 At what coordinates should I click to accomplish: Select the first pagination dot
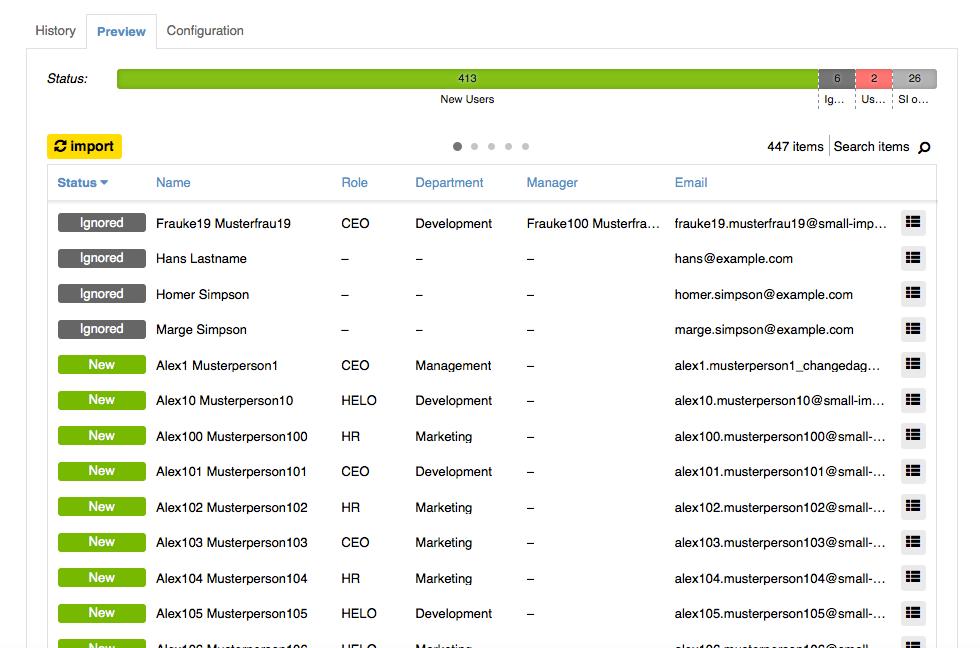tap(457, 147)
